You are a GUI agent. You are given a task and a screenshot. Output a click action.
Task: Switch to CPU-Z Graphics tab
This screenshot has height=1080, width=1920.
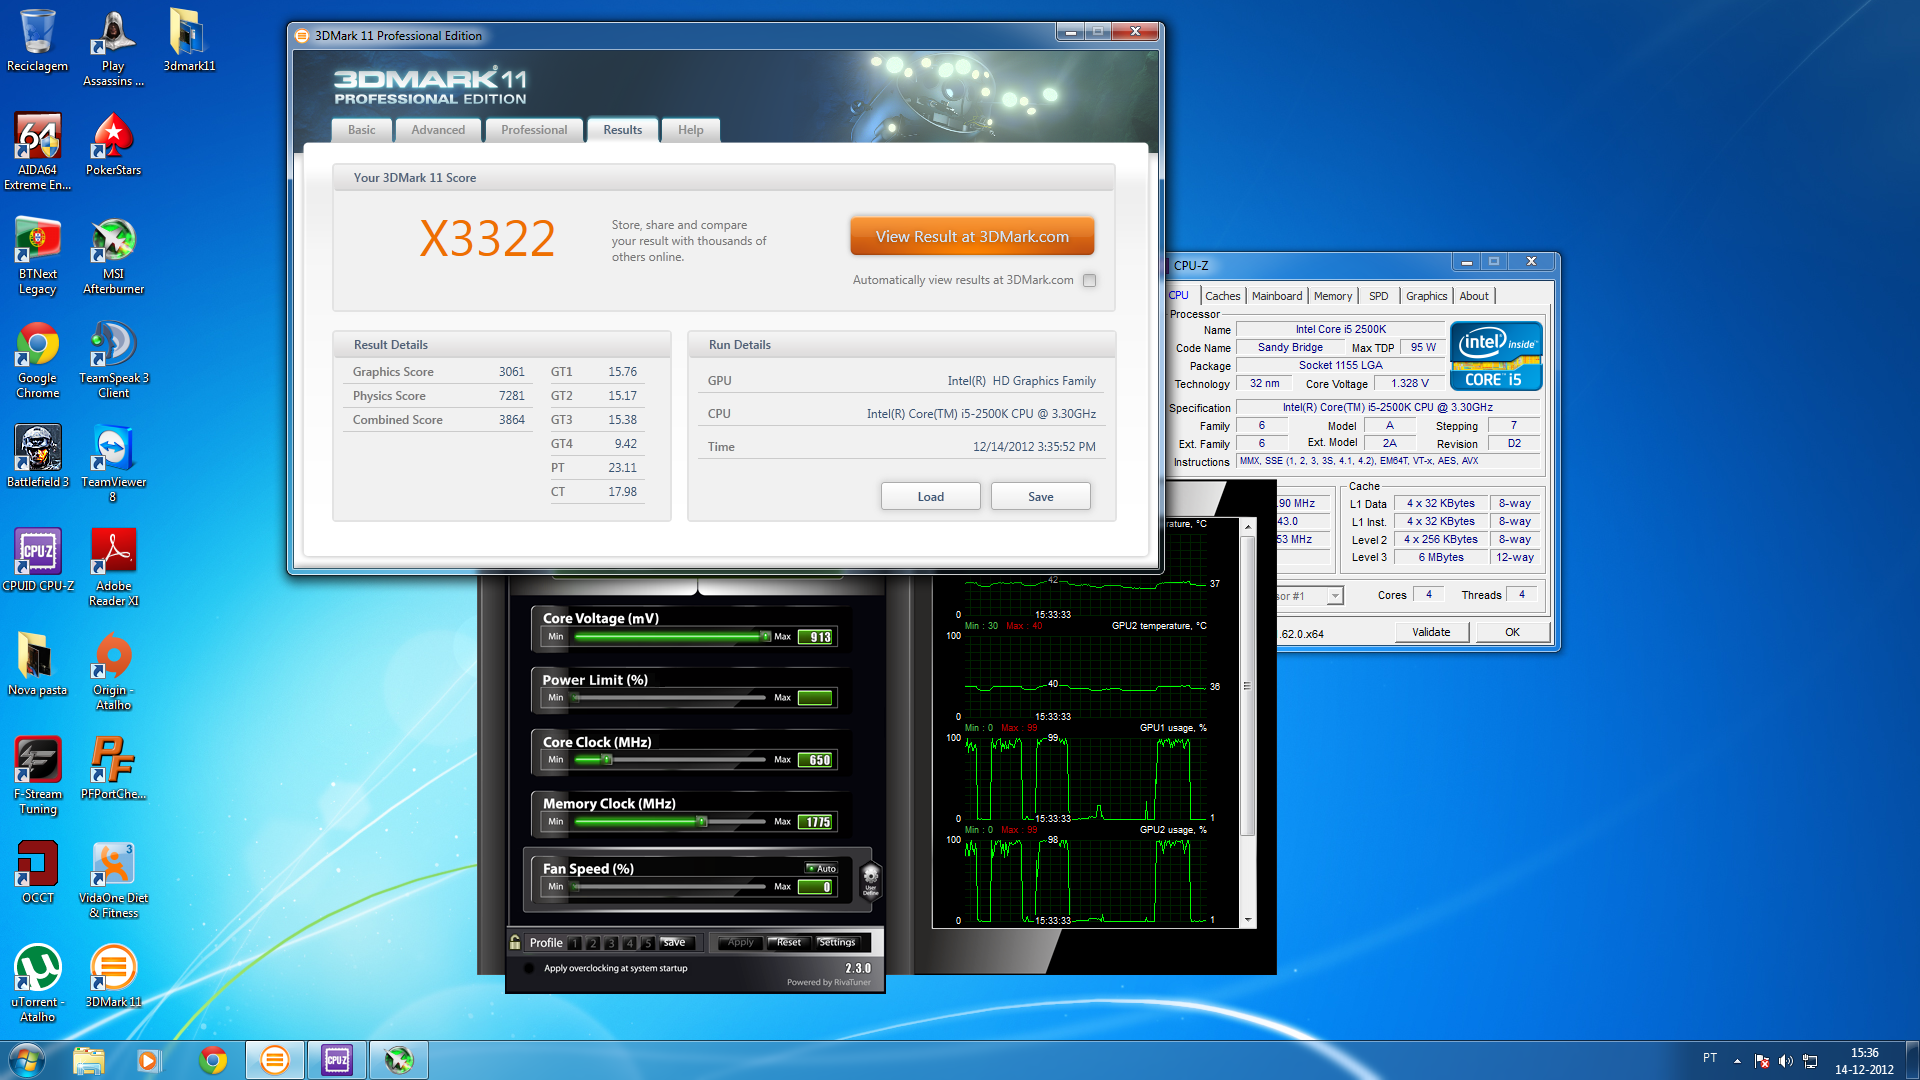[x=1426, y=296]
